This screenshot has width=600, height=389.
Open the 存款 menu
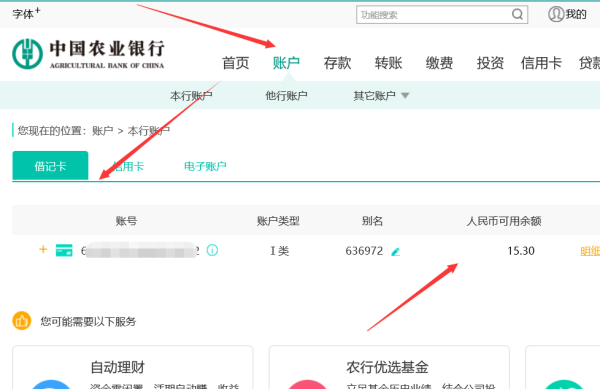pos(337,63)
